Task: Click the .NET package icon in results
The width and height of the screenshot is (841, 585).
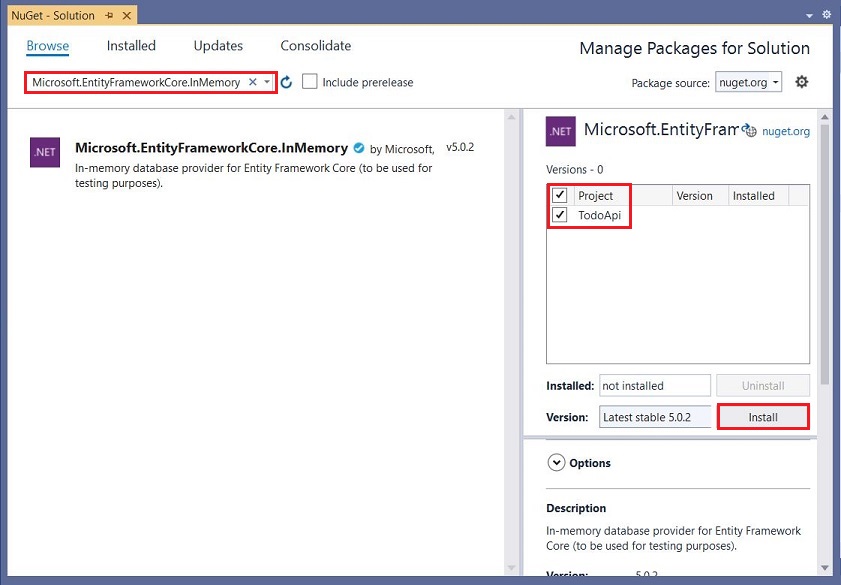Action: pos(44,152)
